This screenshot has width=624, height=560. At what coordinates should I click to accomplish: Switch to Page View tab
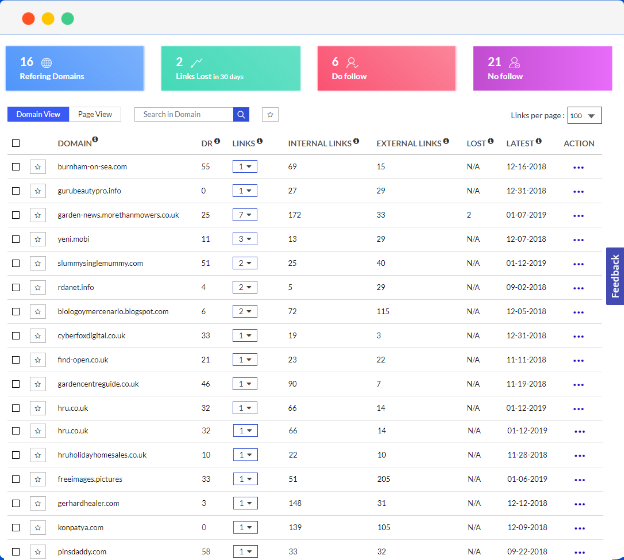click(x=95, y=114)
